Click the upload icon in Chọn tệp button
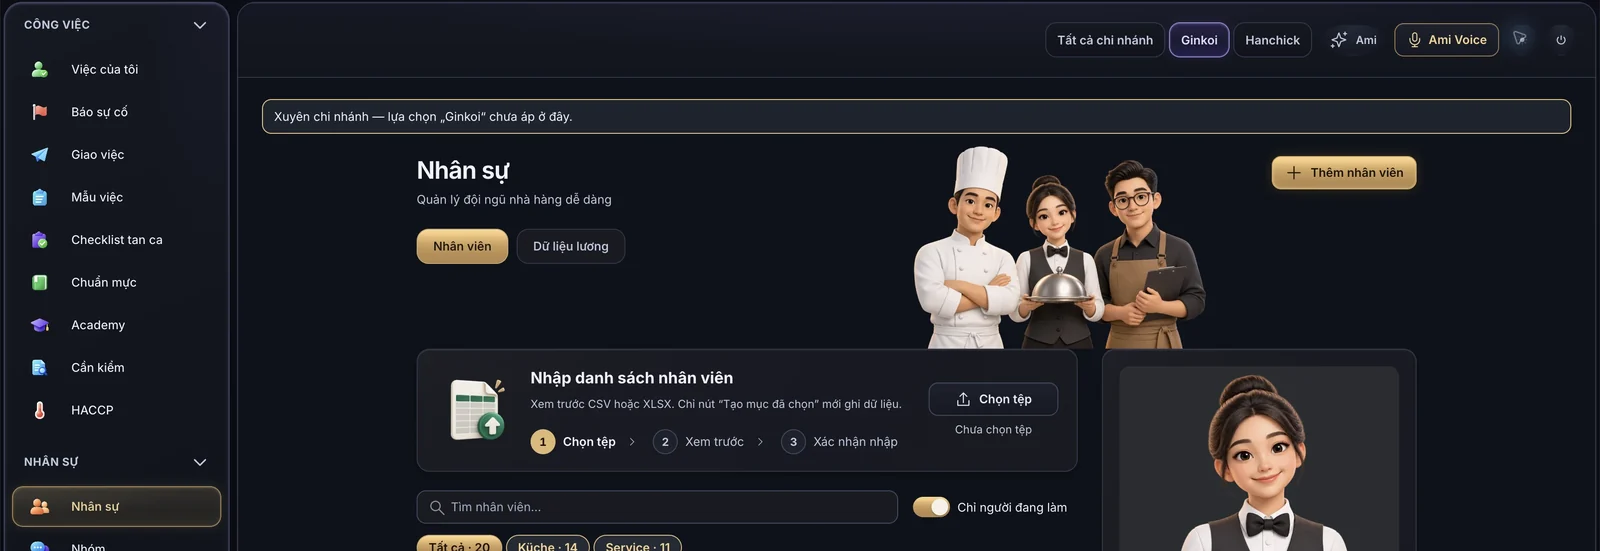This screenshot has height=551, width=1600. pos(963,399)
